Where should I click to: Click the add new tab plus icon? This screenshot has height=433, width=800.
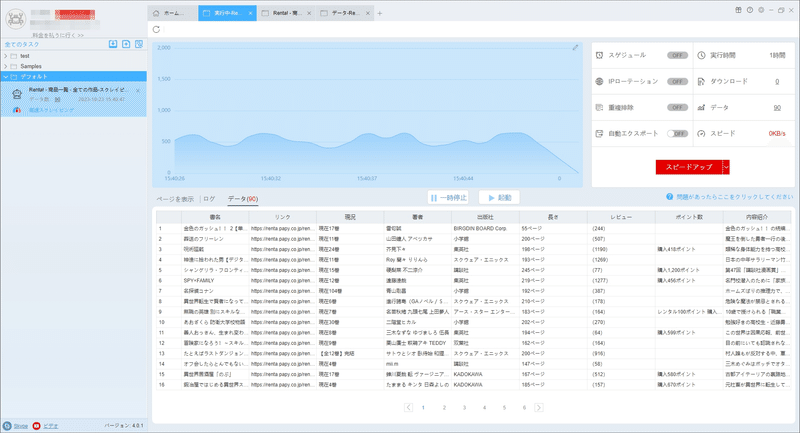(380, 13)
